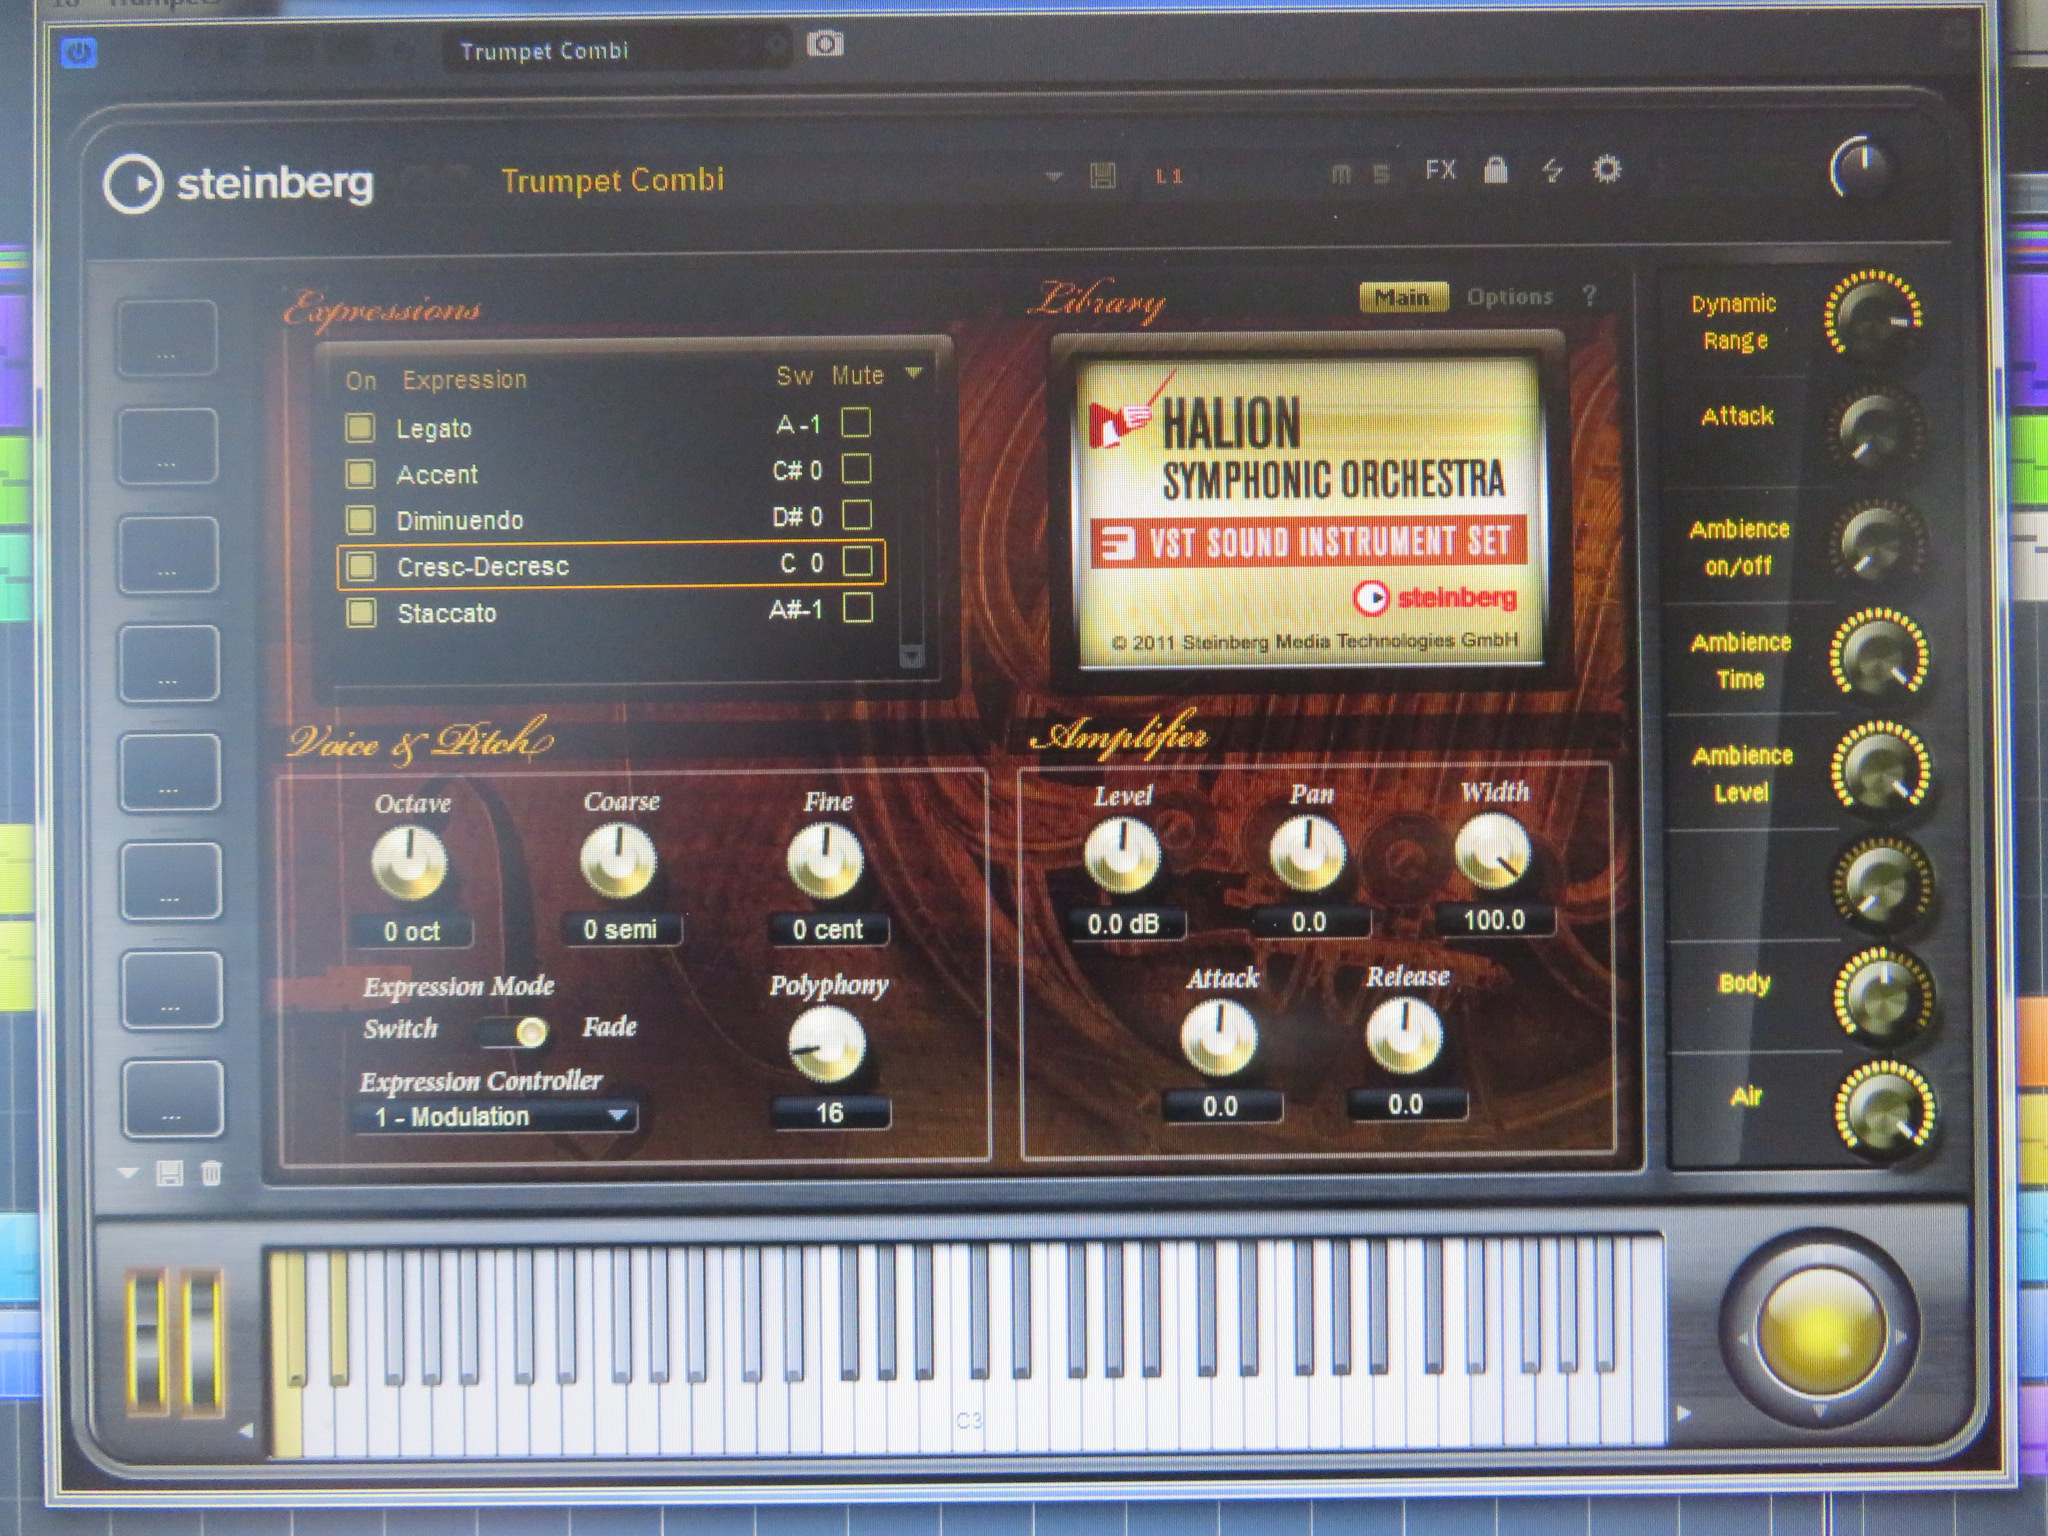Viewport: 2048px width, 1536px height.
Task: Click the pitch bend wheel
Action: pos(147,1343)
